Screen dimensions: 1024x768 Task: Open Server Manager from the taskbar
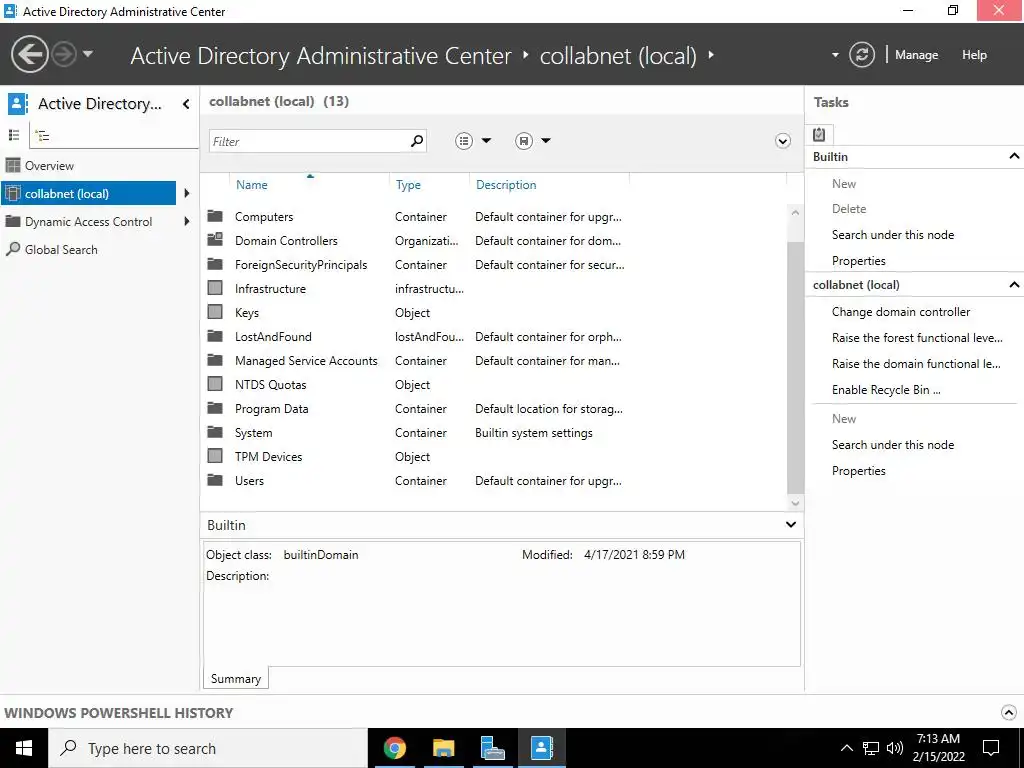pyautogui.click(x=492, y=748)
